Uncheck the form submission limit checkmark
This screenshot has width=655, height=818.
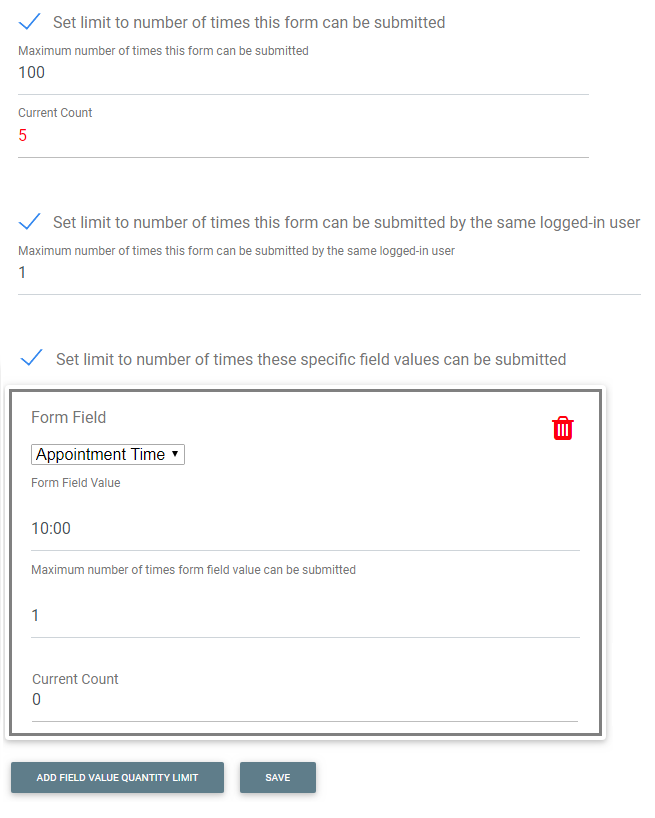click(29, 22)
